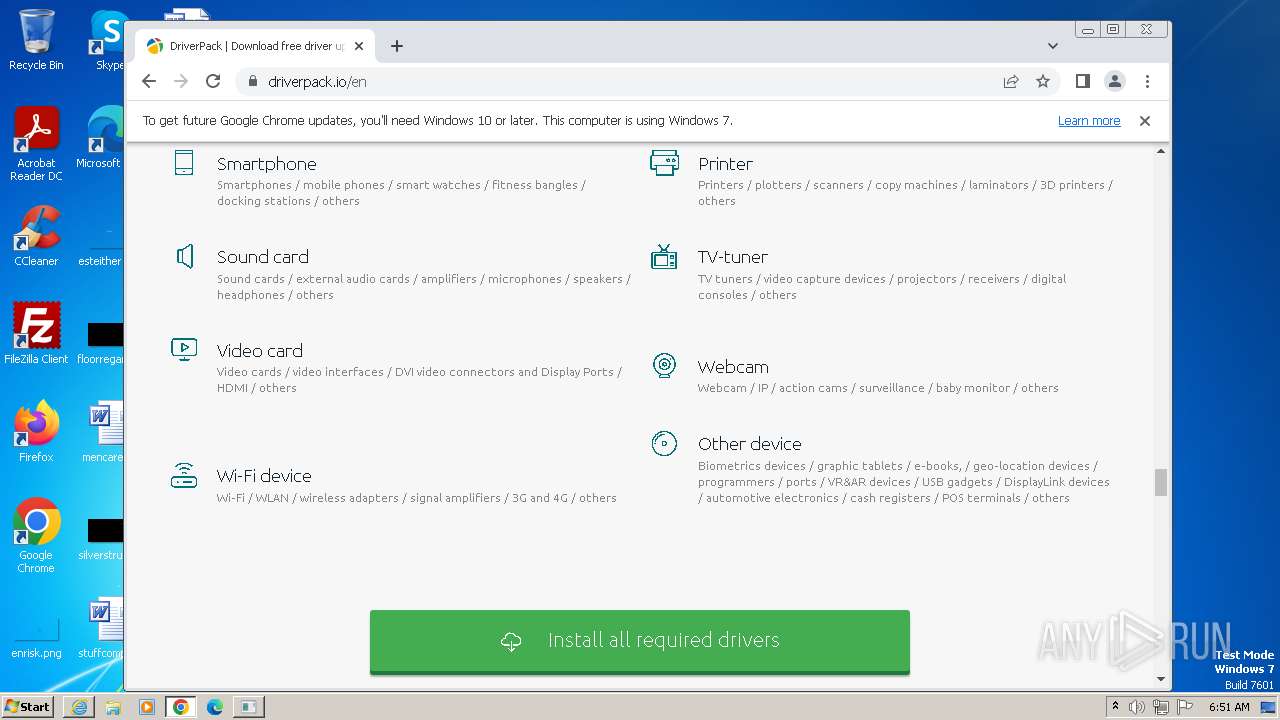This screenshot has height=720, width=1280.
Task: Follow the Learn more link
Action: tap(1089, 121)
